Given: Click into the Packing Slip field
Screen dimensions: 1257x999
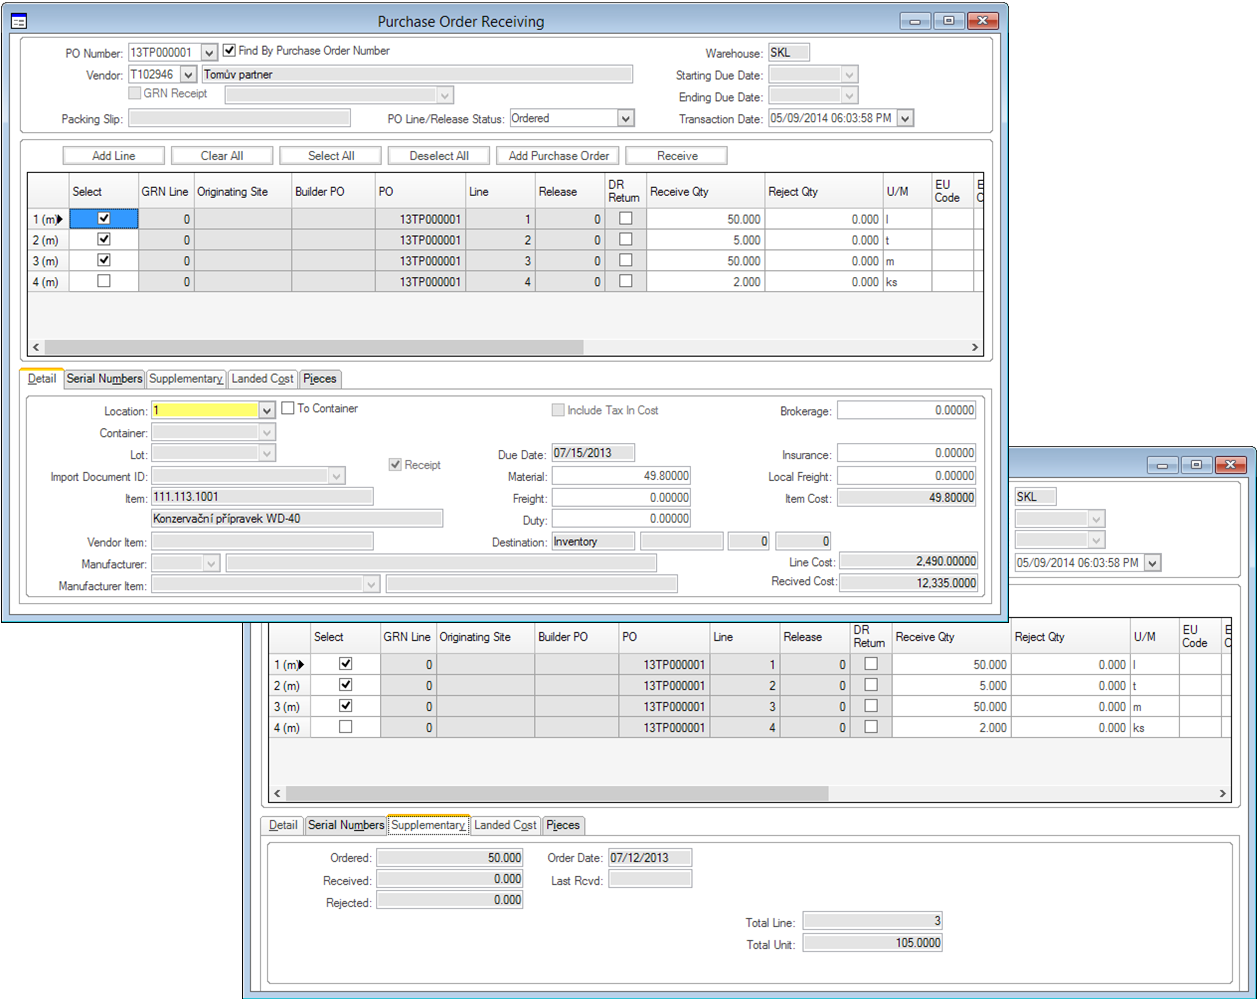Looking at the screenshot, I should pos(240,118).
